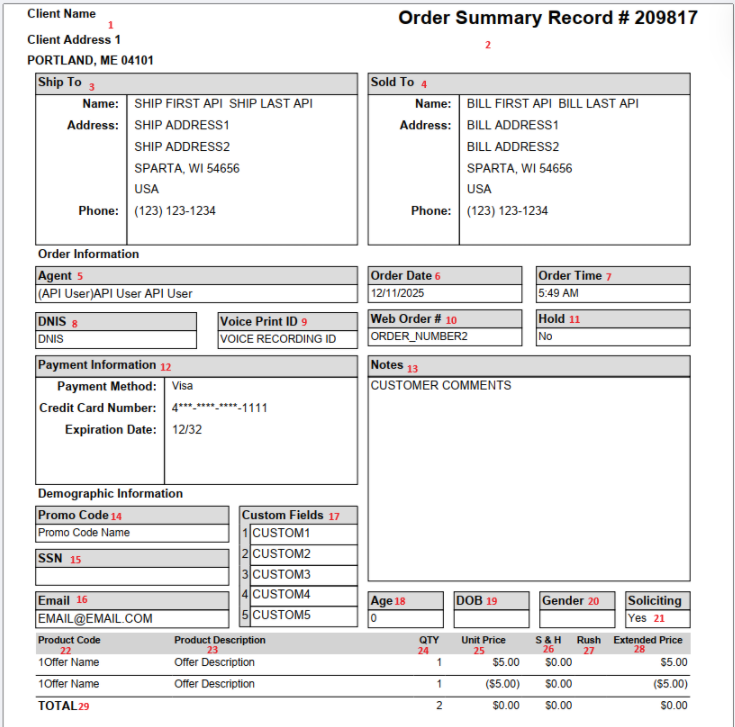Select the Voice Print ID value field

point(288,339)
